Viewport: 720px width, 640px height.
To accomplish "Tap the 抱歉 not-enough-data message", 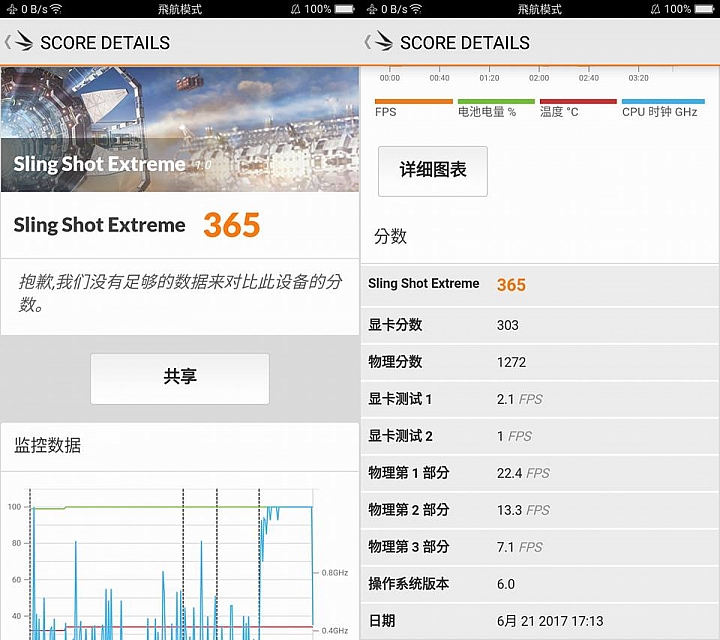I will 180,293.
